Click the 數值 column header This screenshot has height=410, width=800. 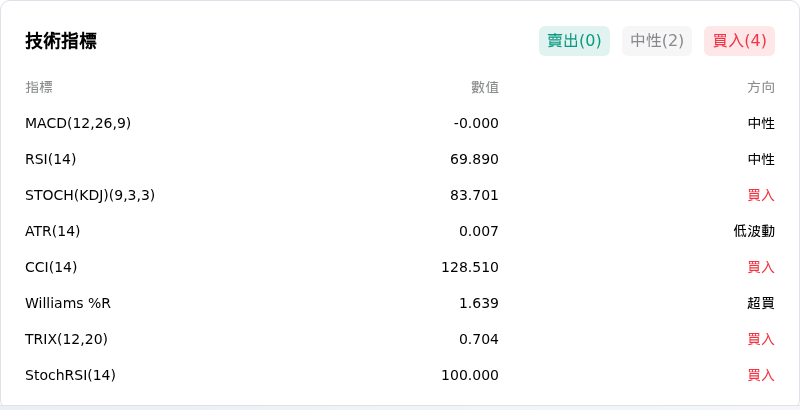pos(485,87)
